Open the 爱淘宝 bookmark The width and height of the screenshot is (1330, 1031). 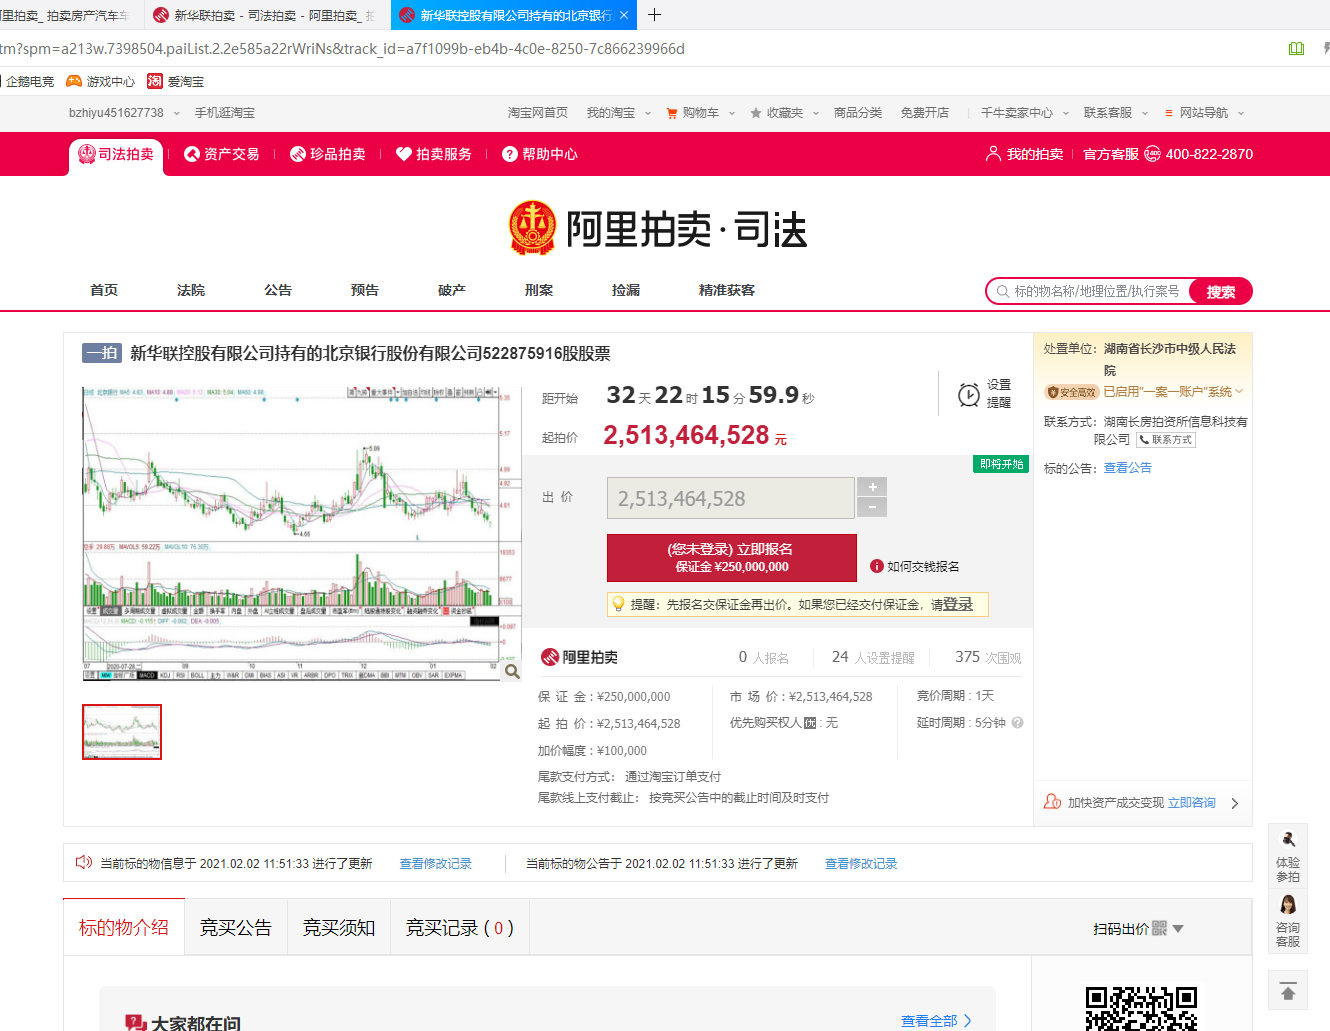click(x=176, y=82)
